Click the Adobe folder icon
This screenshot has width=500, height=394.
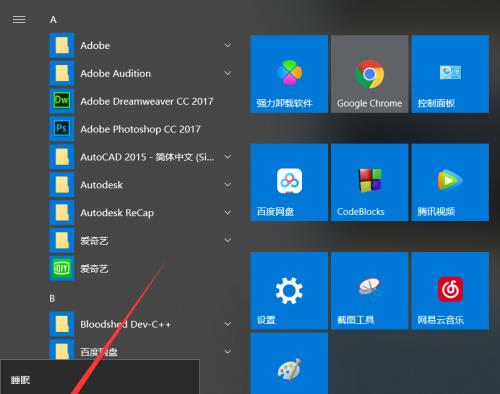coord(62,45)
